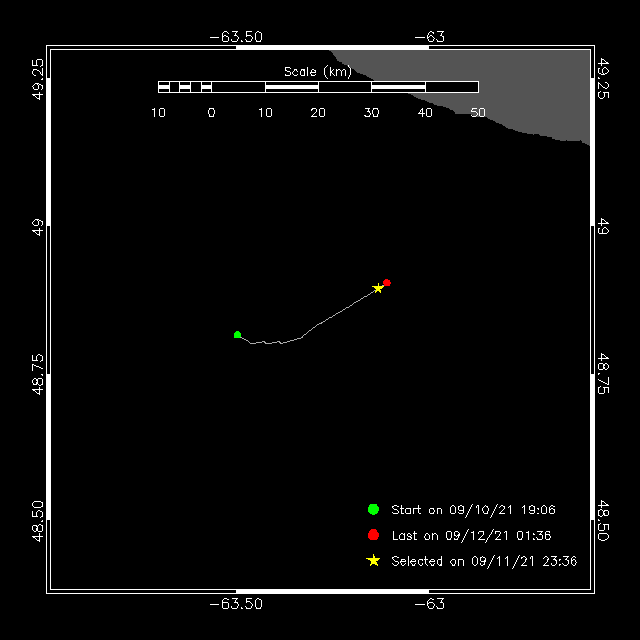Click the 0 km label on the scale bar

pos(211,113)
